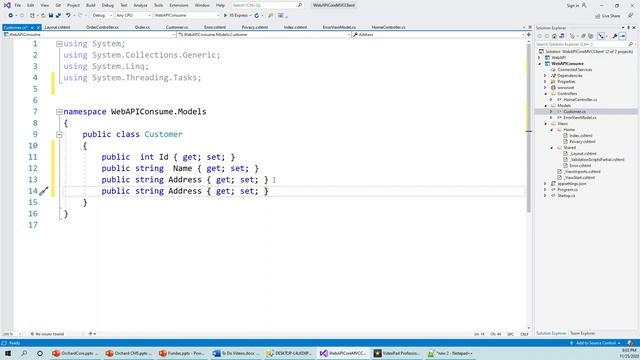Viewport: 640px width, 360px height.
Task: Open the WebAPIConsume.Models.Customer type dropdown
Action: [264, 35]
